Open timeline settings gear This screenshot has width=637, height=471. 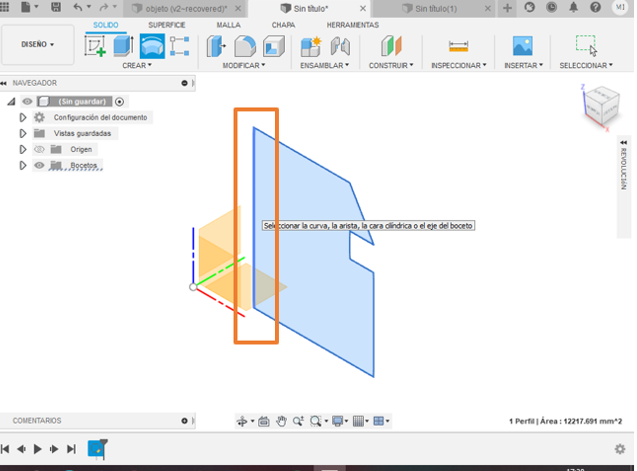[620, 449]
